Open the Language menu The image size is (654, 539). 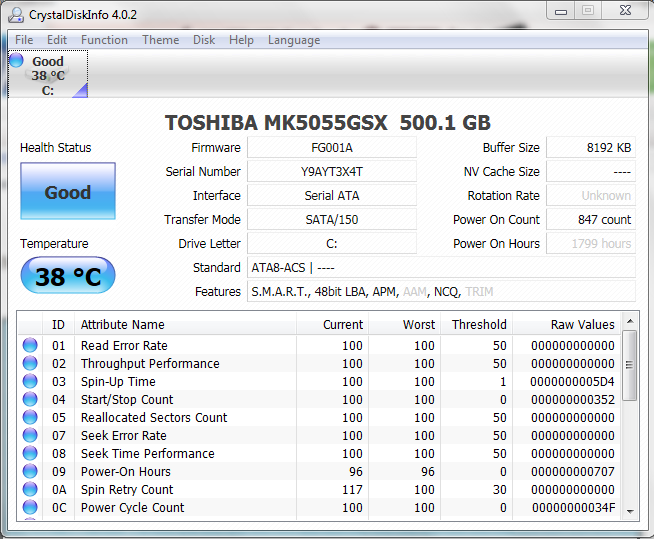(x=294, y=40)
